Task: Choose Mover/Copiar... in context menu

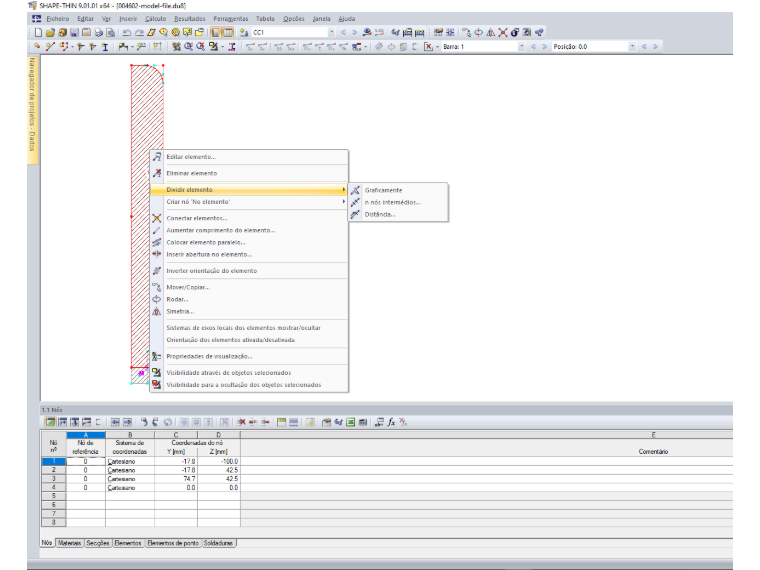Action: [x=249, y=287]
